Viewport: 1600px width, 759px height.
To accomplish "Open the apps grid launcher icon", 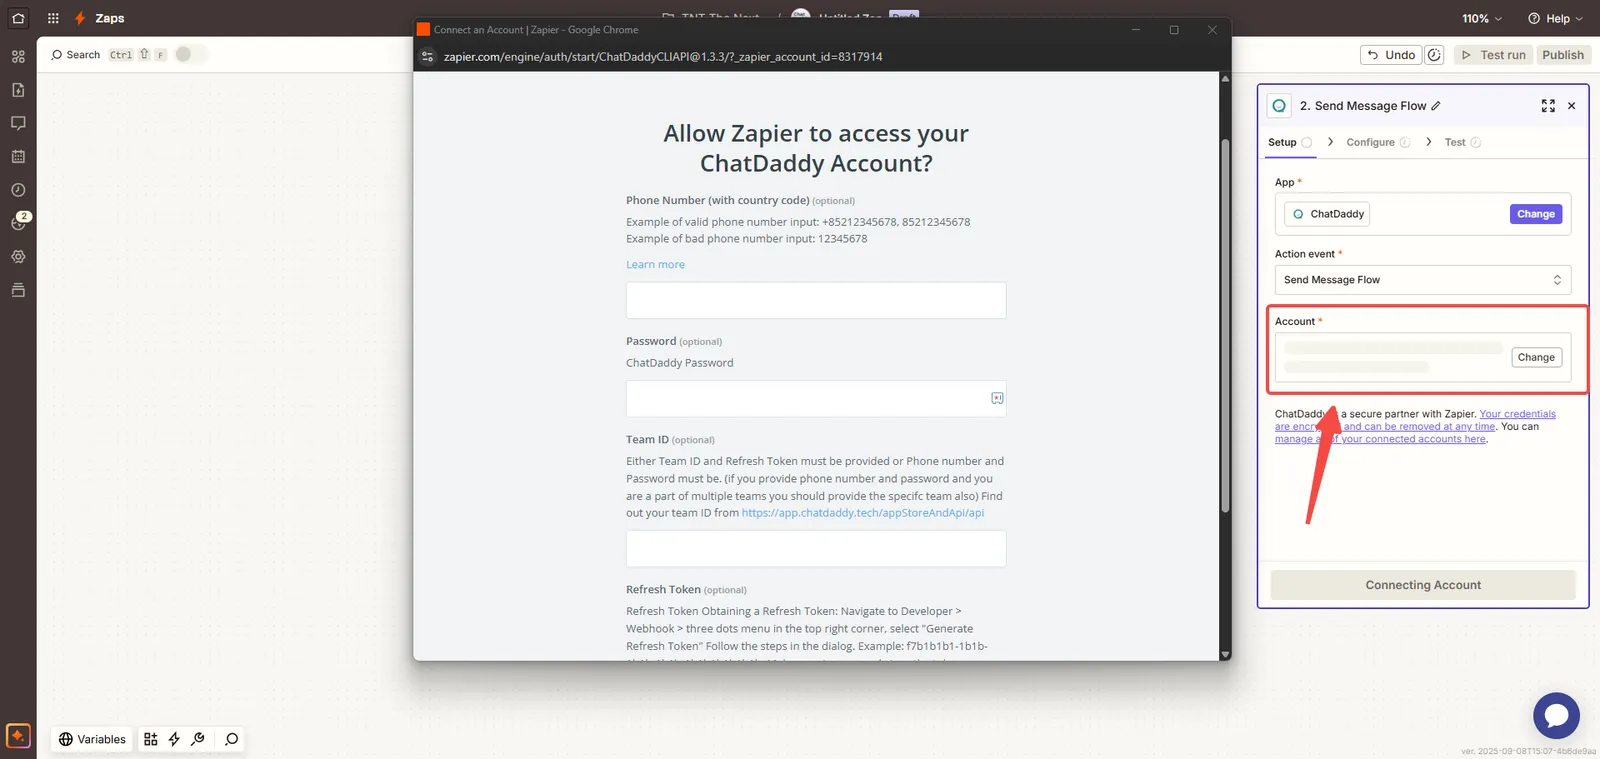I will click(x=53, y=18).
